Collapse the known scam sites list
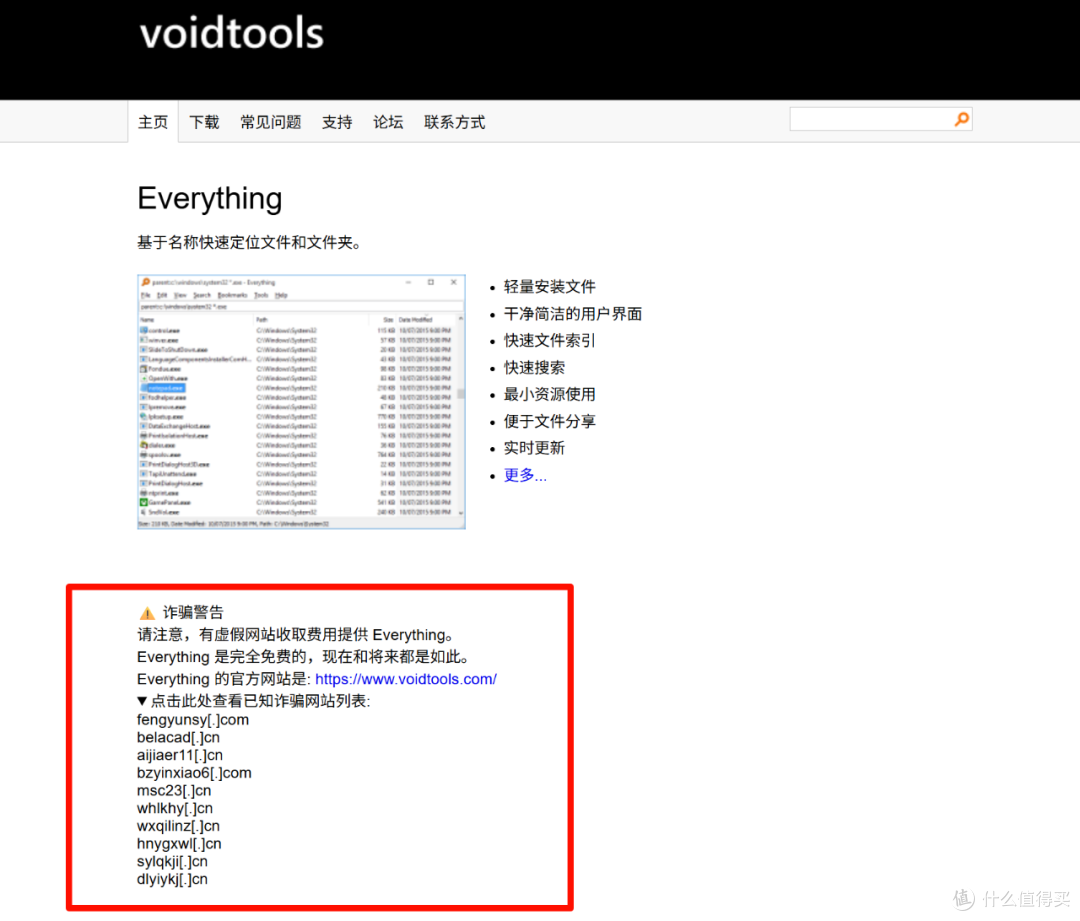The width and height of the screenshot is (1080, 921). click(x=254, y=701)
